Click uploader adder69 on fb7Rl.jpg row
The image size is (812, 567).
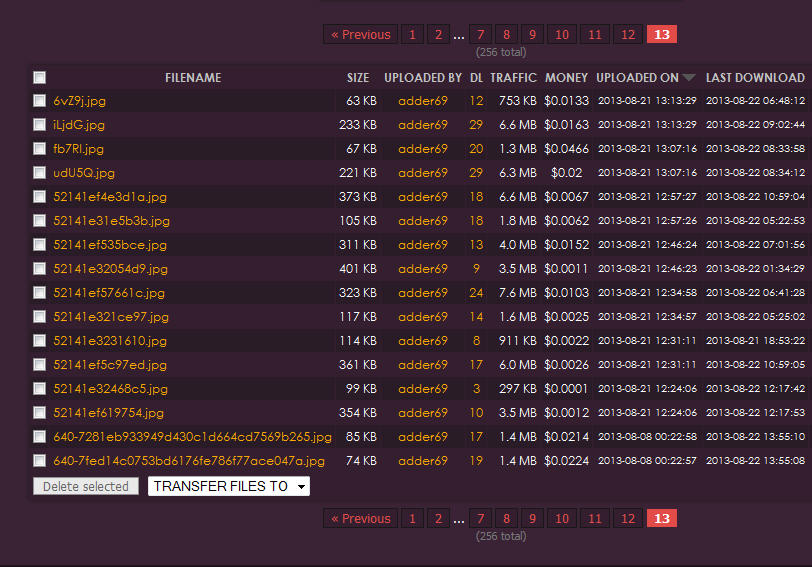tap(422, 149)
